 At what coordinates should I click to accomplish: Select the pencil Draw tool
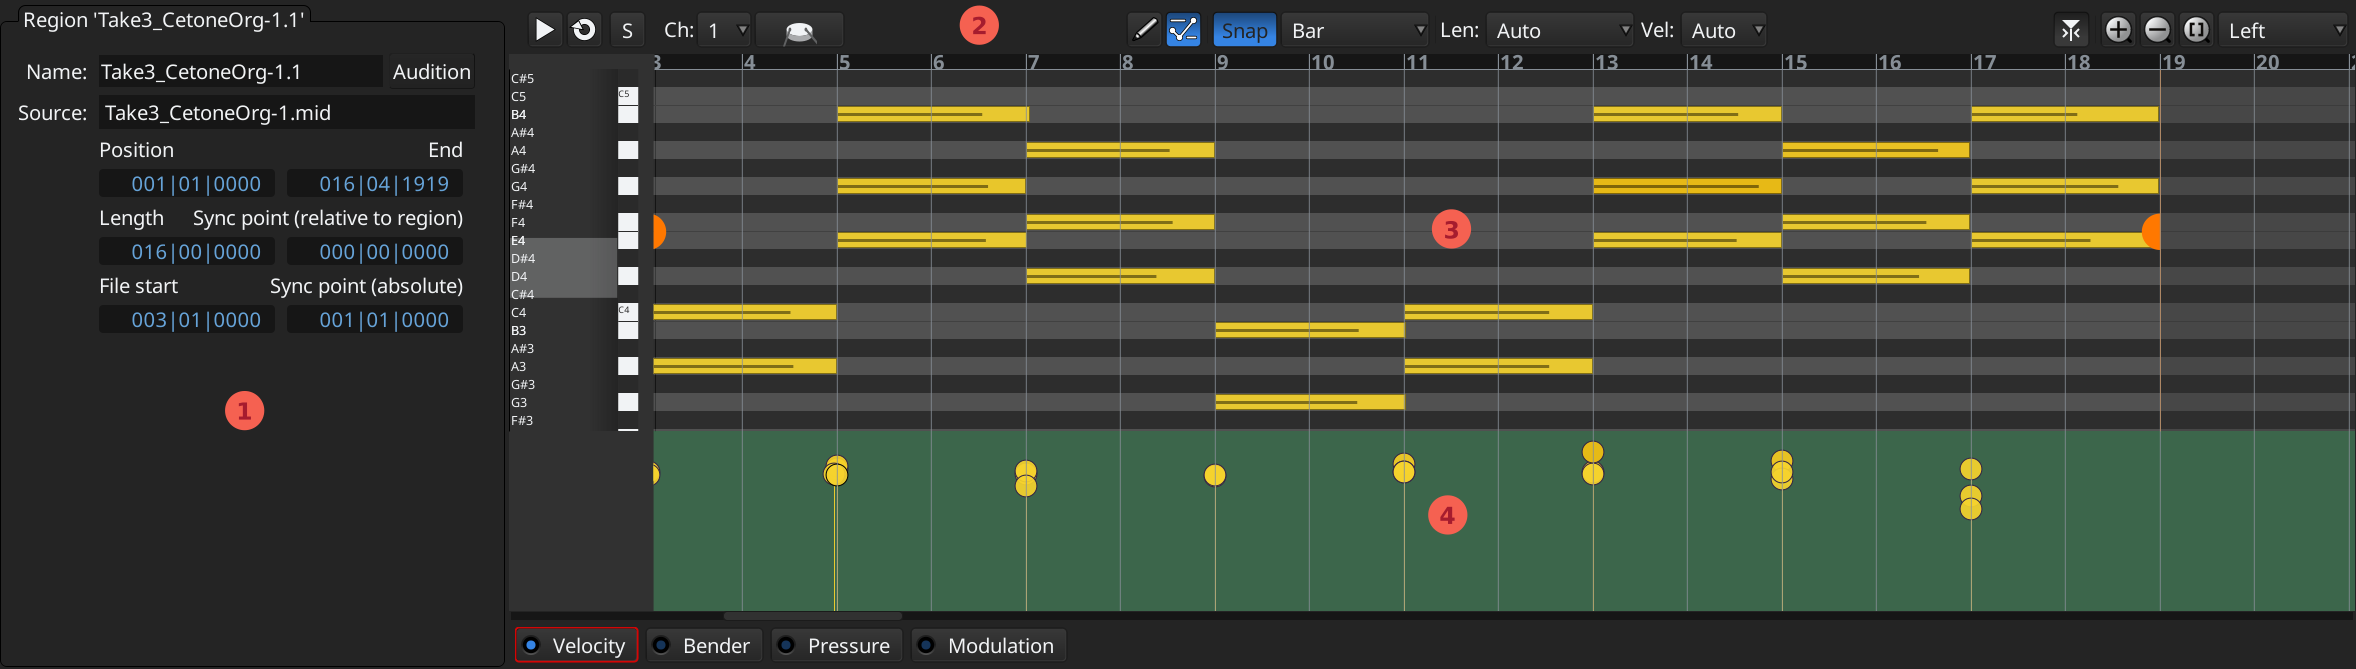[1144, 30]
